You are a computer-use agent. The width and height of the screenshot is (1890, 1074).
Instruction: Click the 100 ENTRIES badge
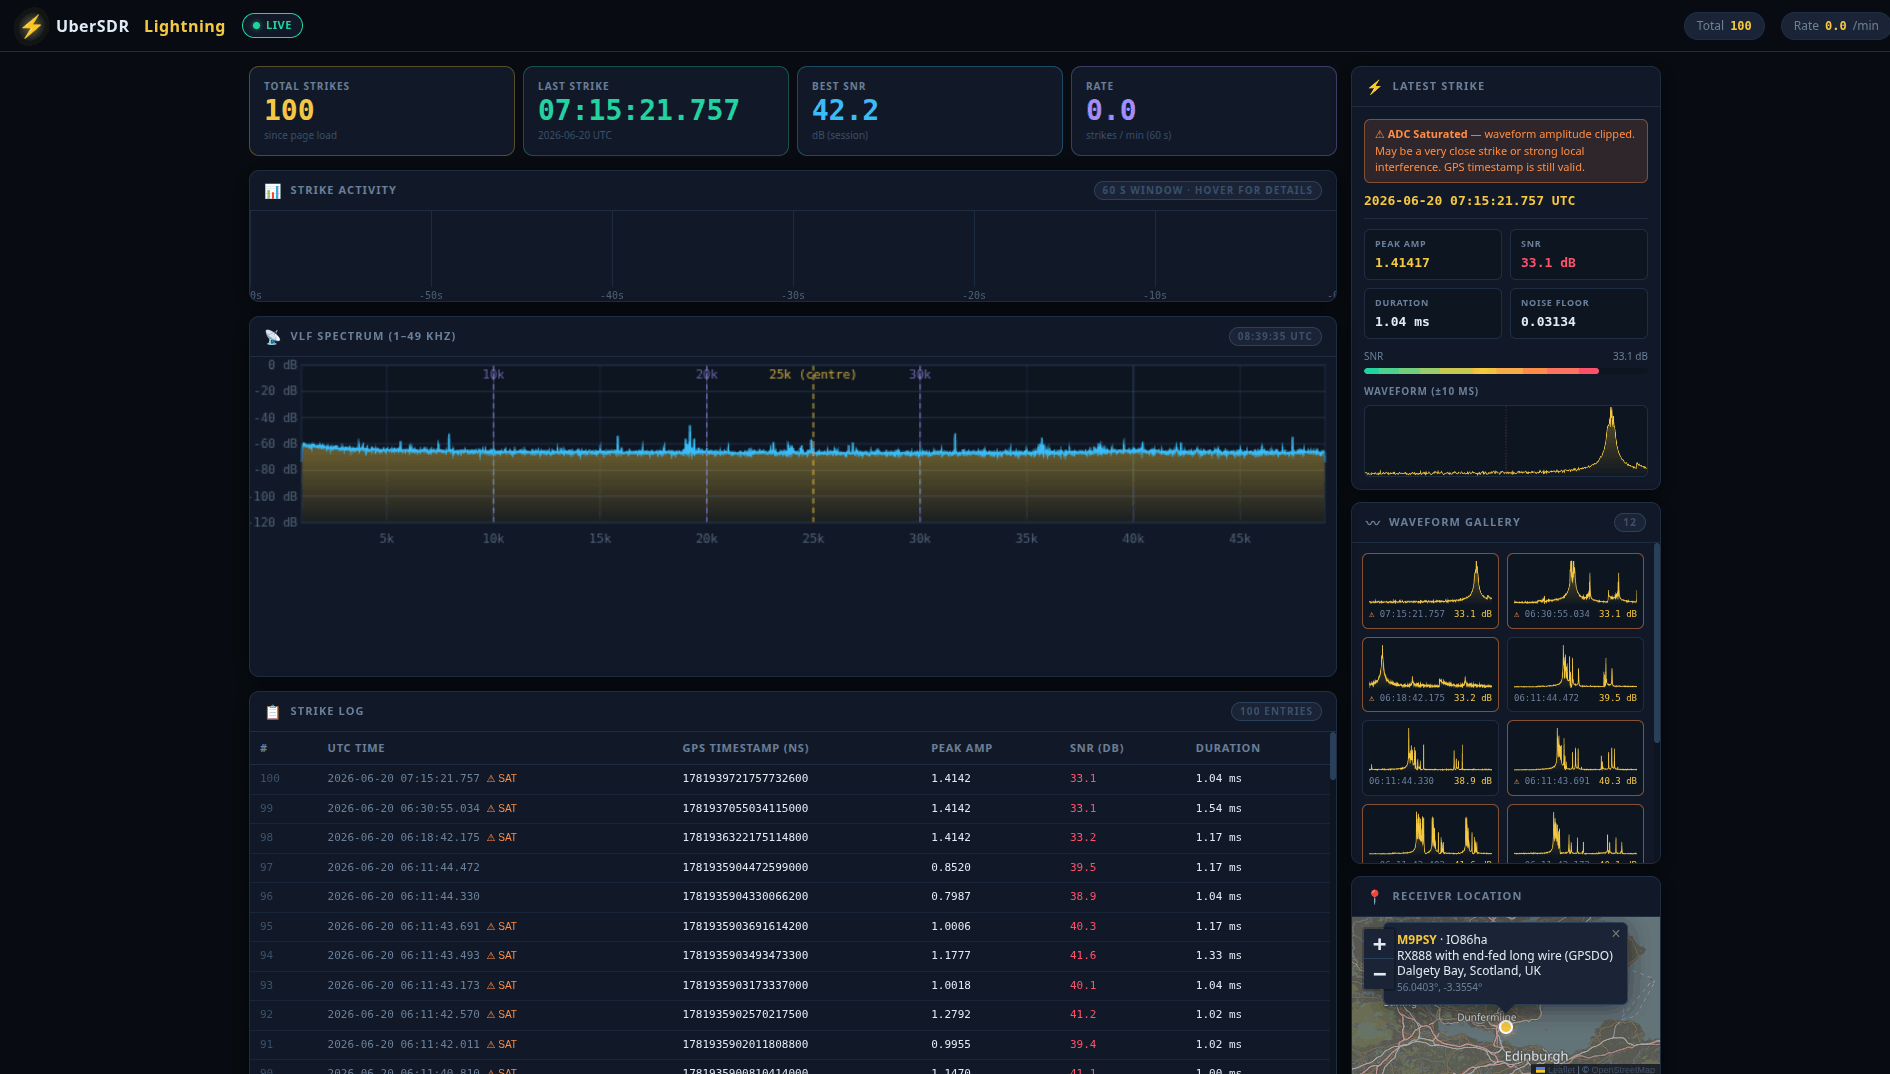pyautogui.click(x=1276, y=711)
